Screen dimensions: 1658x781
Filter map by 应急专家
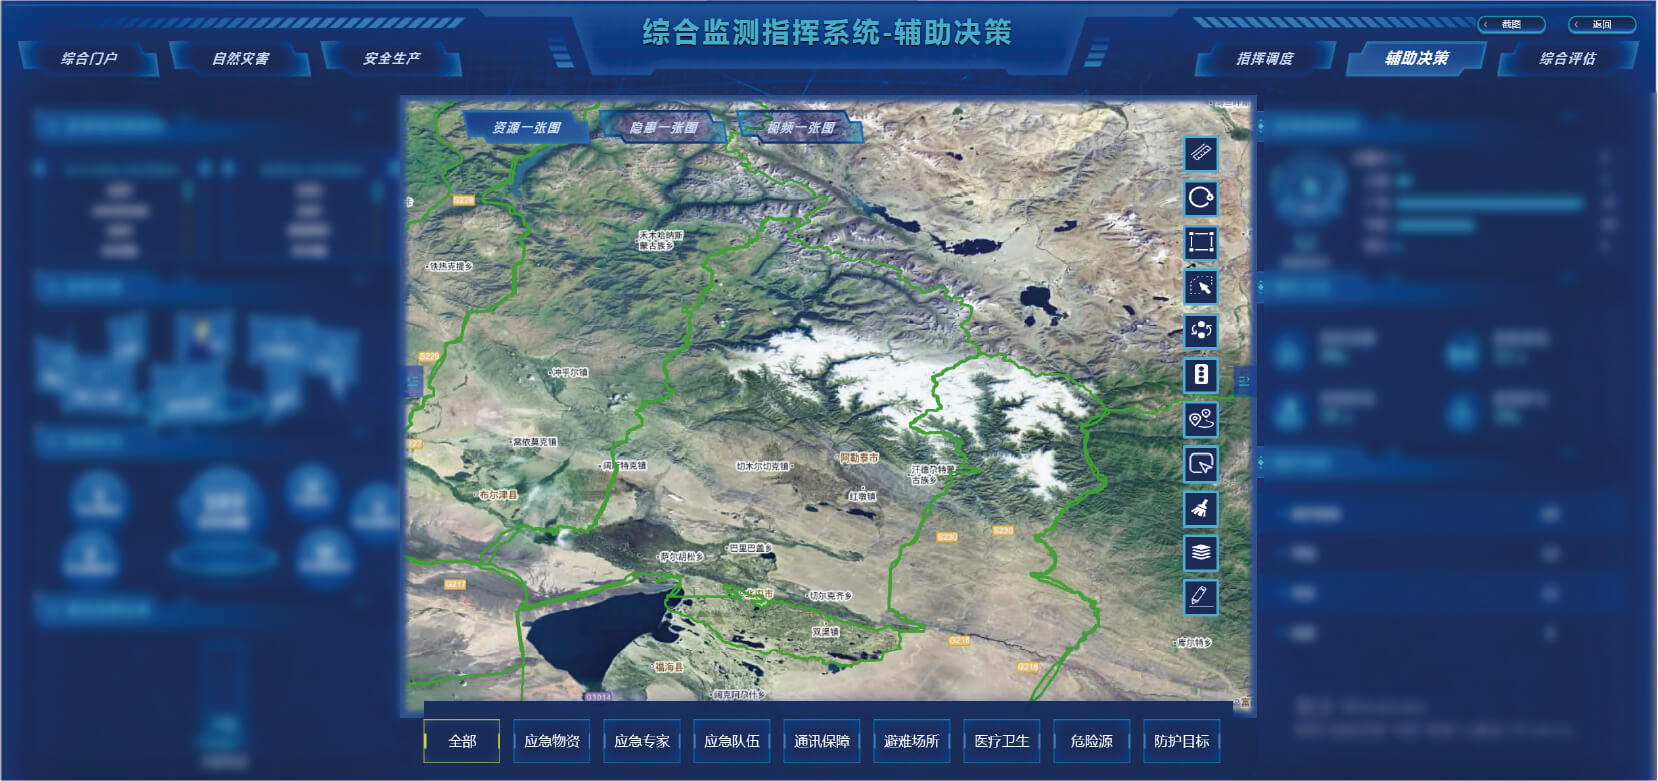click(x=642, y=741)
